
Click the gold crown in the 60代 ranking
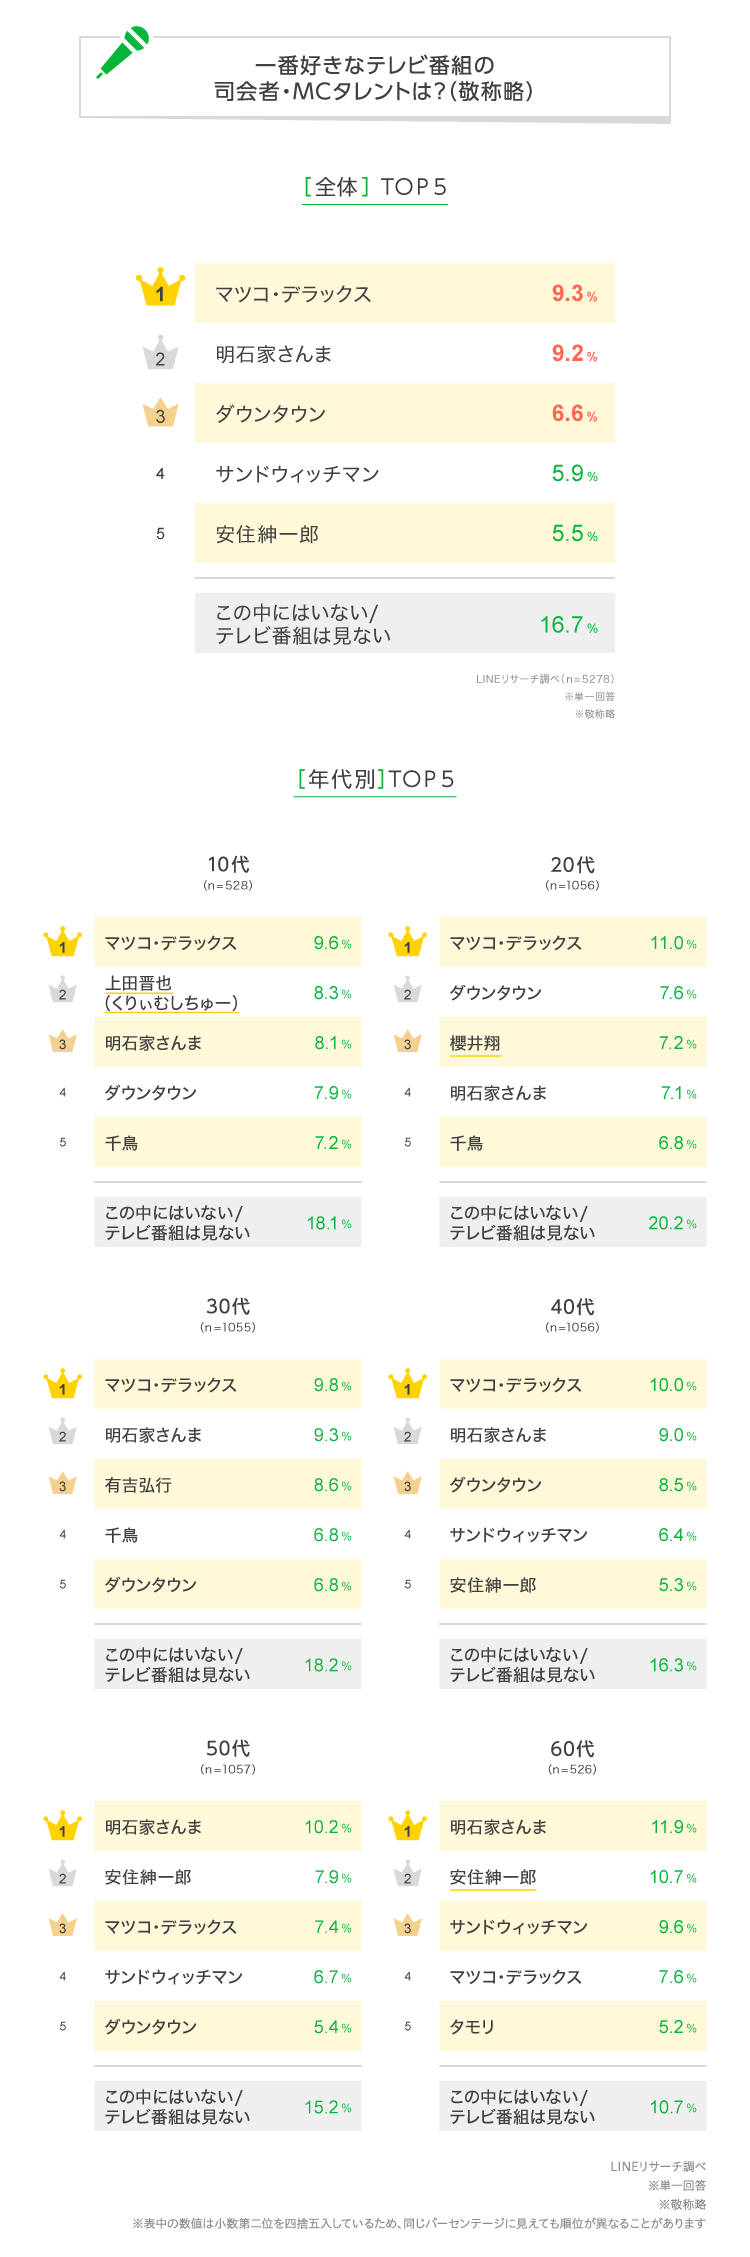[407, 1826]
